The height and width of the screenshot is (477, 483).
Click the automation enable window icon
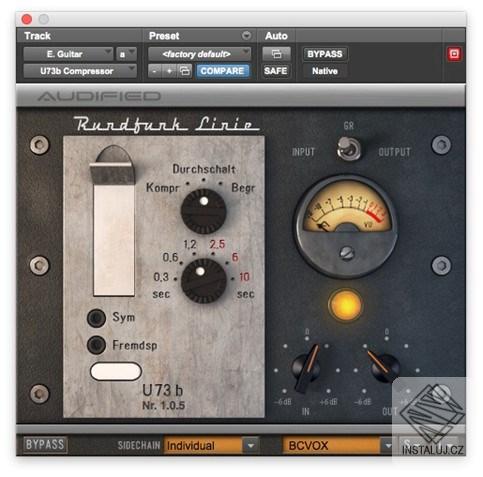click(x=276, y=54)
